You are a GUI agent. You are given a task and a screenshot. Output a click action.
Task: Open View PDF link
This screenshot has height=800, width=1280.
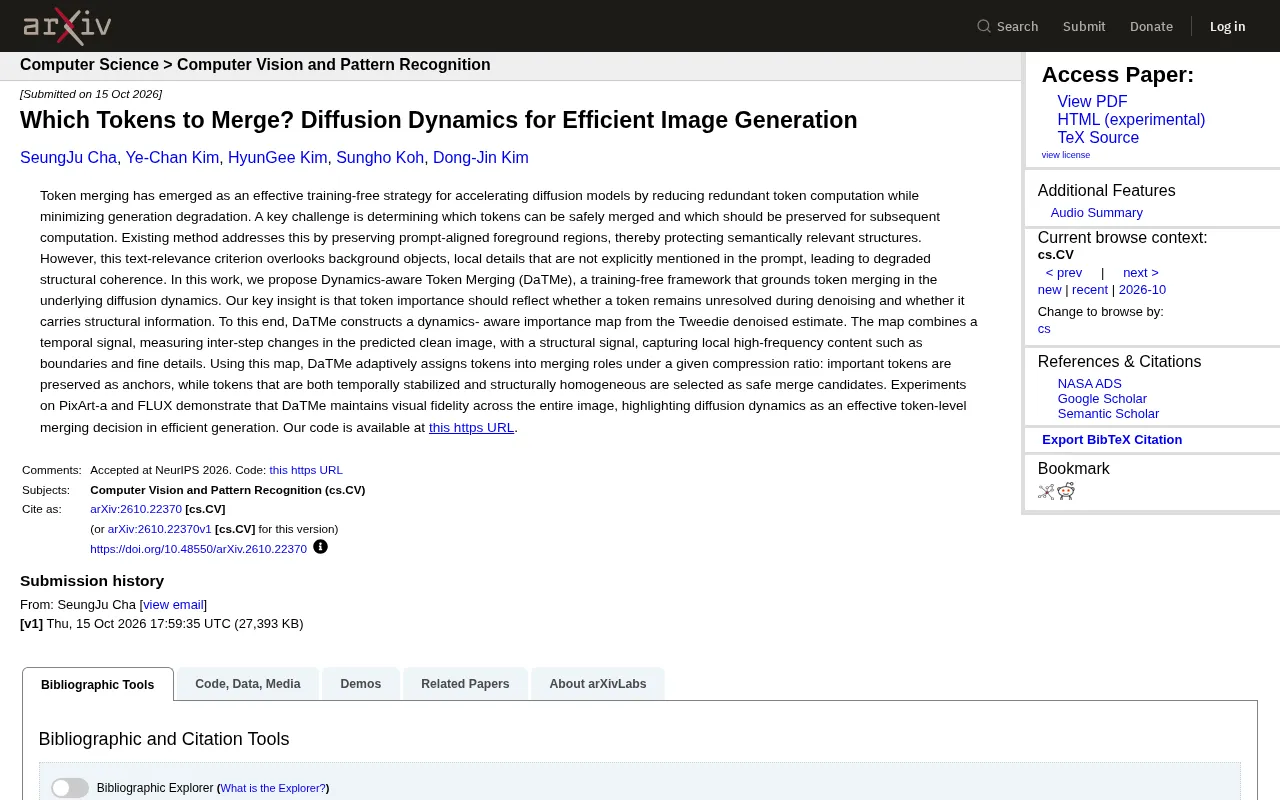[x=1092, y=102]
